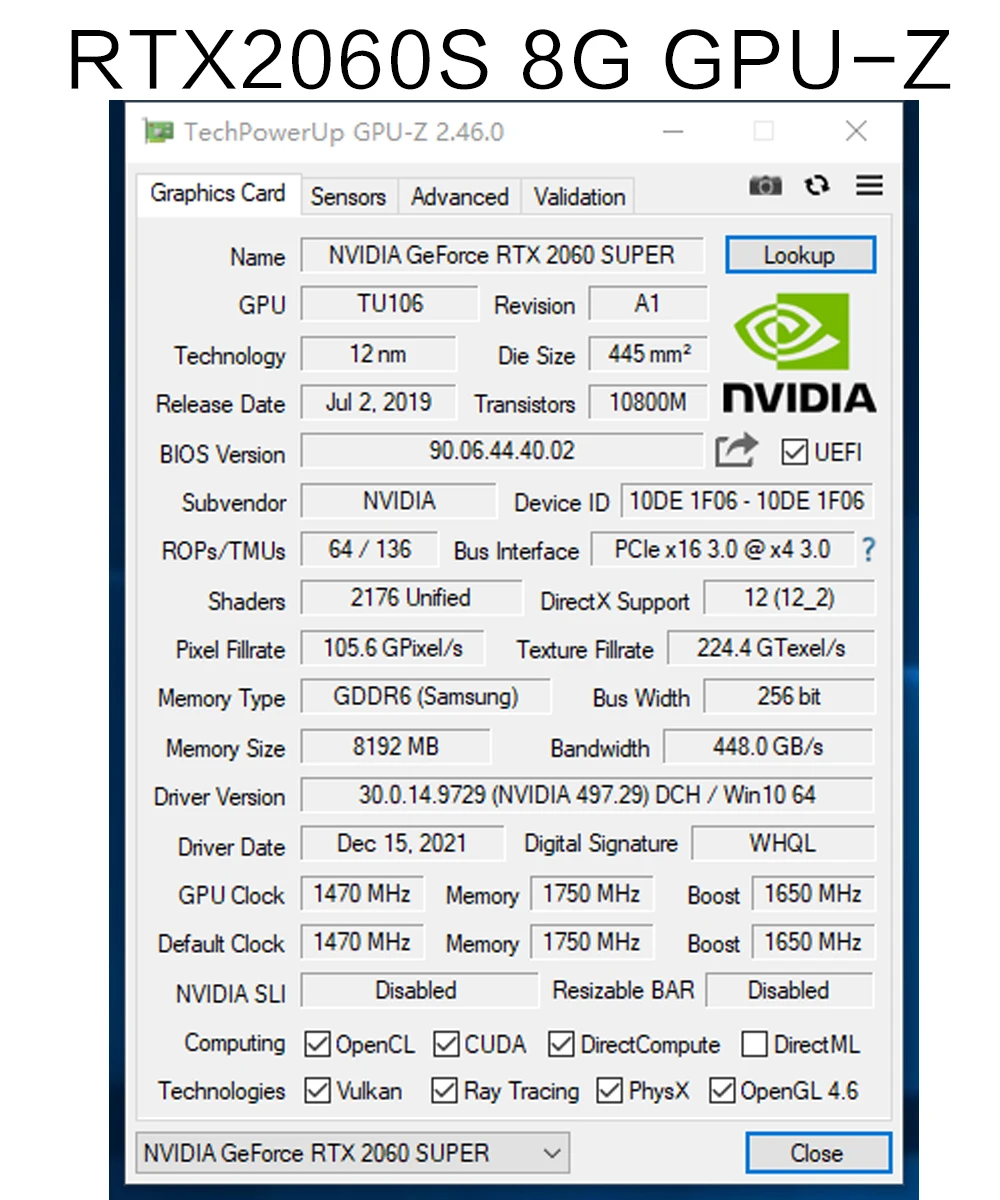
Task: Click the Revision A1 value
Action: (x=648, y=304)
